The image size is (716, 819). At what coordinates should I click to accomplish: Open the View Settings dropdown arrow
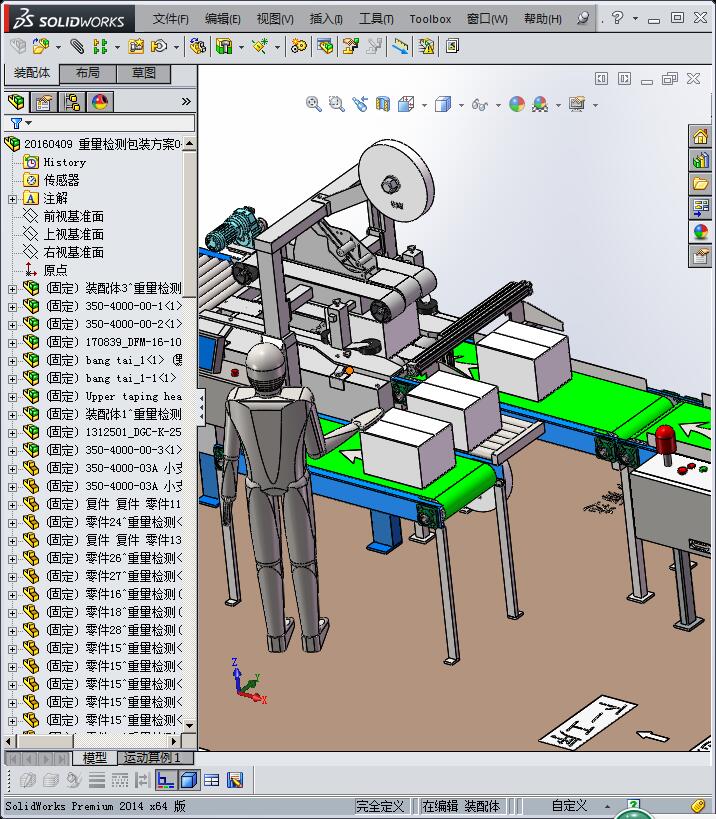[595, 105]
